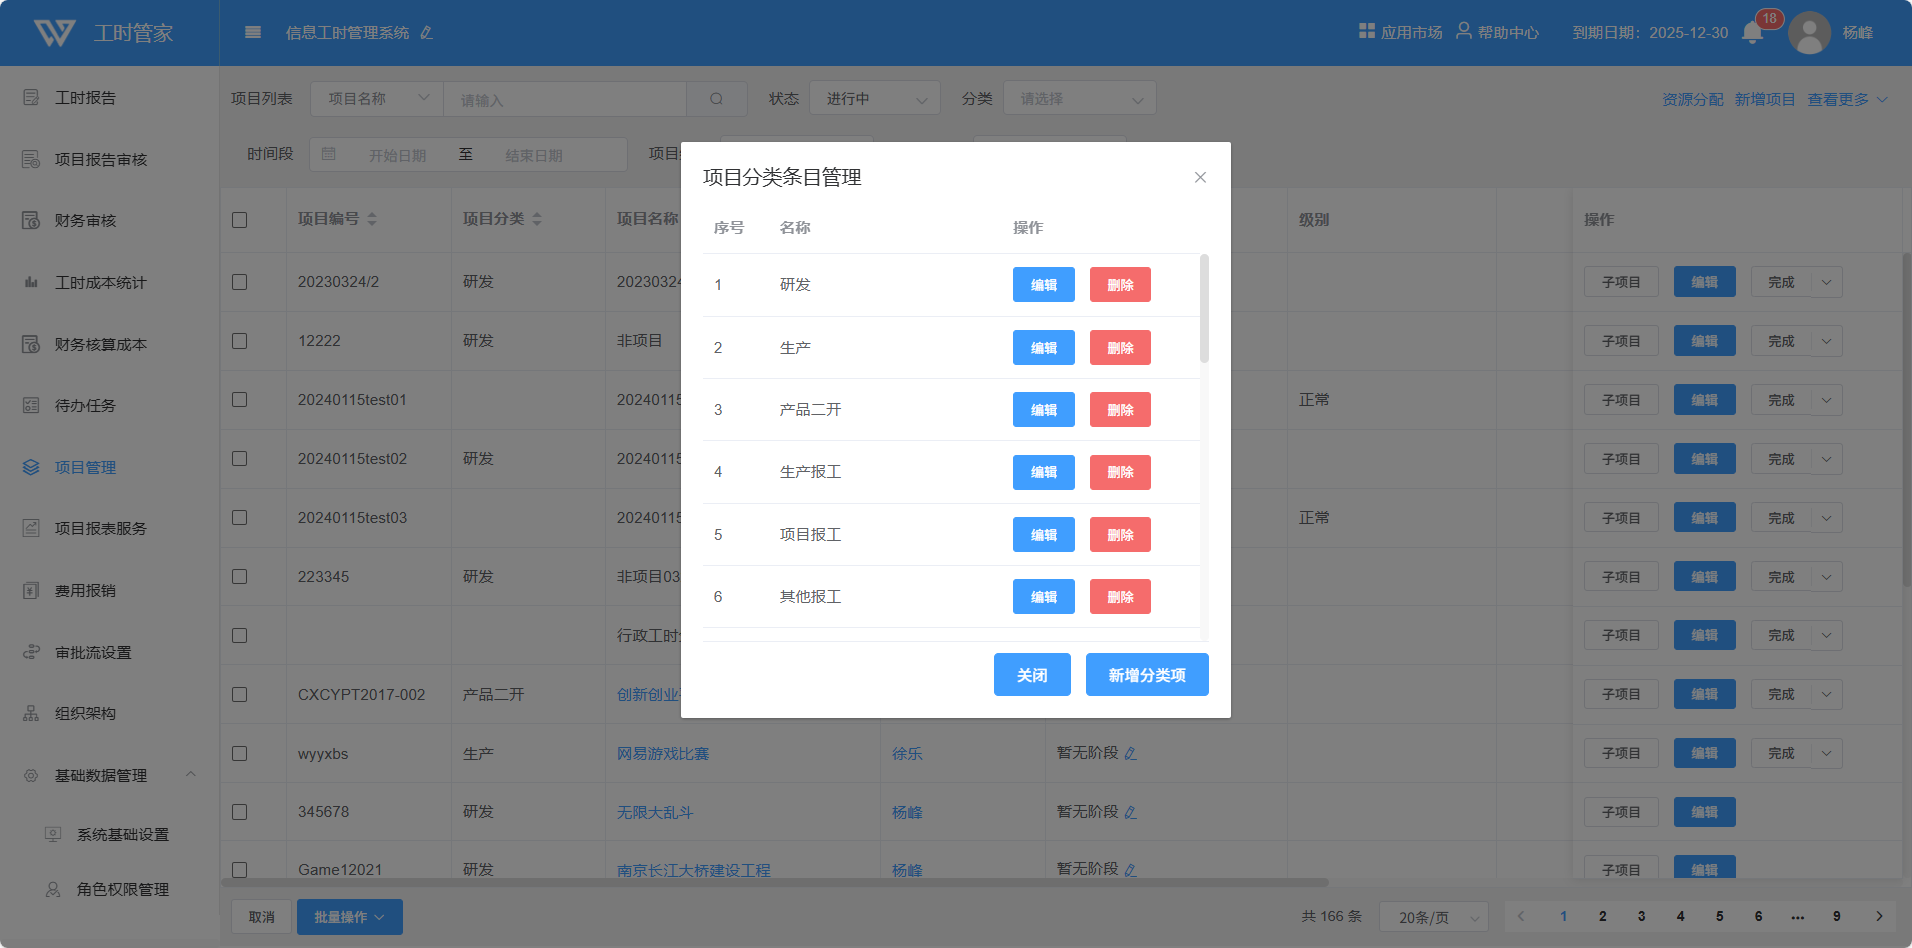Open the user avatar icon
1912x948 pixels.
point(1809,33)
